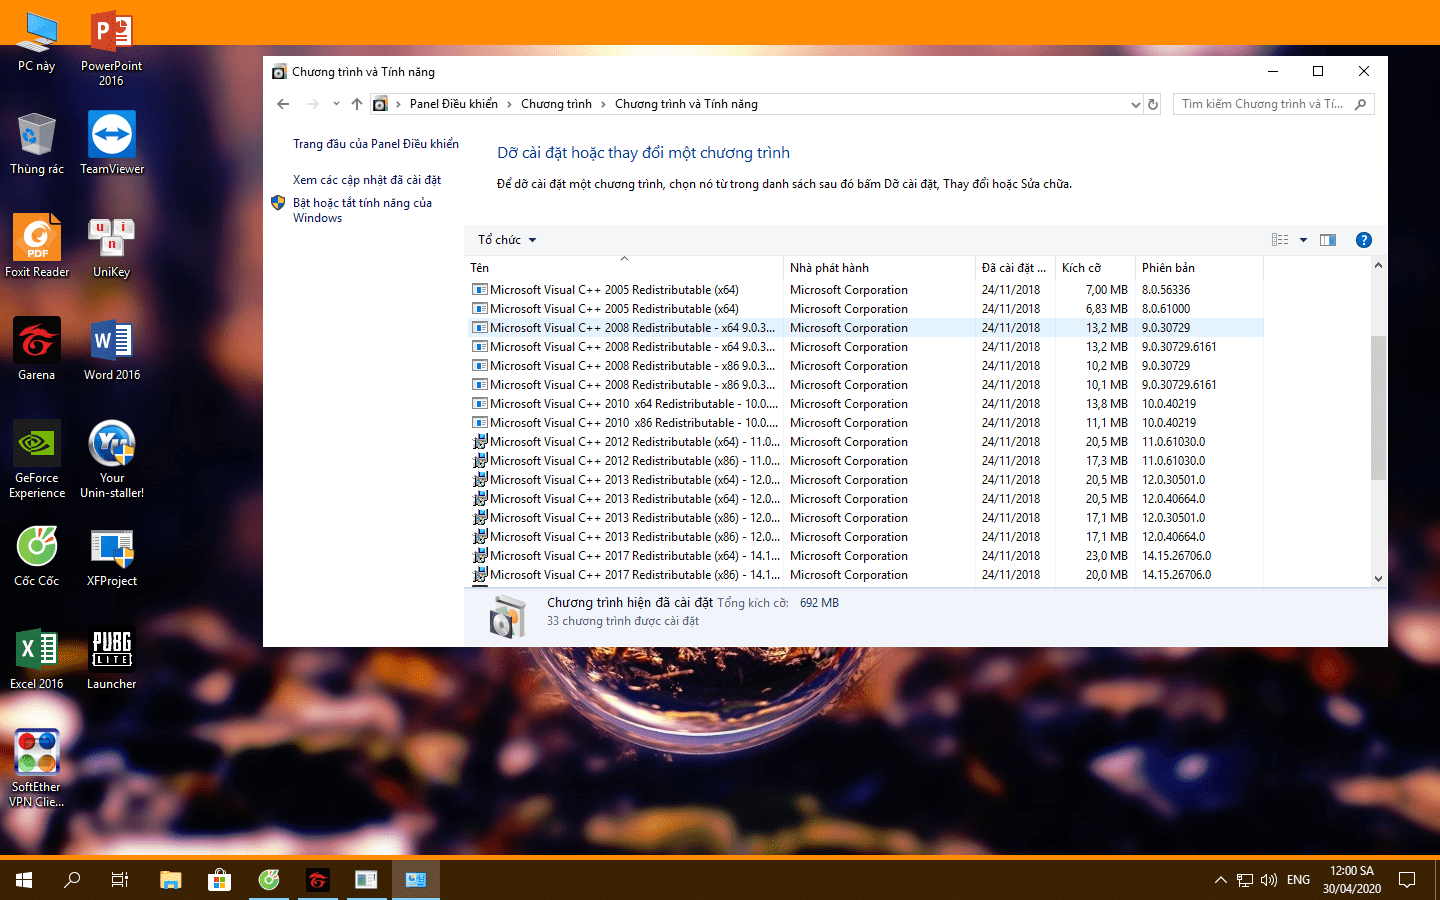Image resolution: width=1440 pixels, height=900 pixels.
Task: Open Windows Start menu
Action: (x=24, y=880)
